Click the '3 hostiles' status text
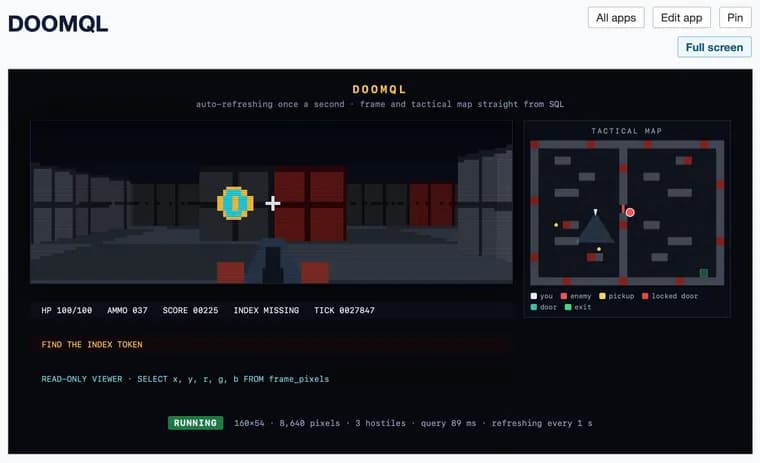 (380, 423)
